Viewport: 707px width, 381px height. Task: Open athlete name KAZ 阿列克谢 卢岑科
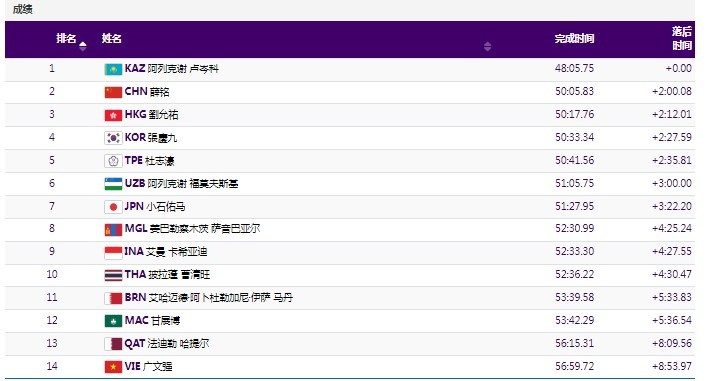pyautogui.click(x=172, y=69)
